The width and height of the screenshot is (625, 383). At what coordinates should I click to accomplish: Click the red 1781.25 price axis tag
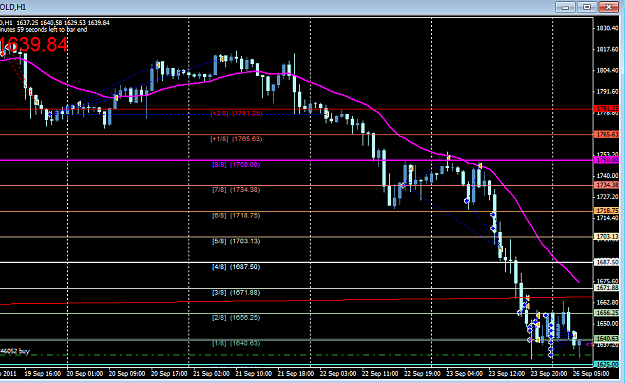point(607,109)
